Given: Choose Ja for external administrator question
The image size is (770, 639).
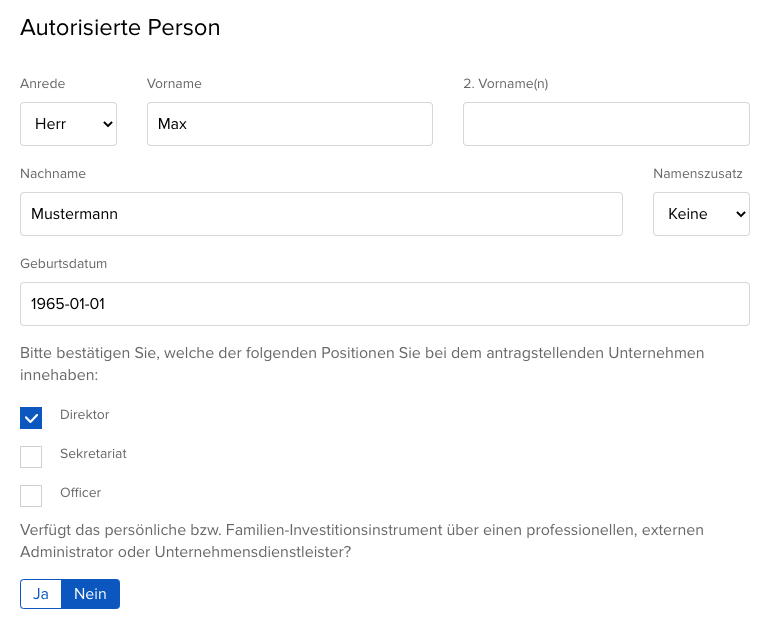Looking at the screenshot, I should [x=41, y=594].
